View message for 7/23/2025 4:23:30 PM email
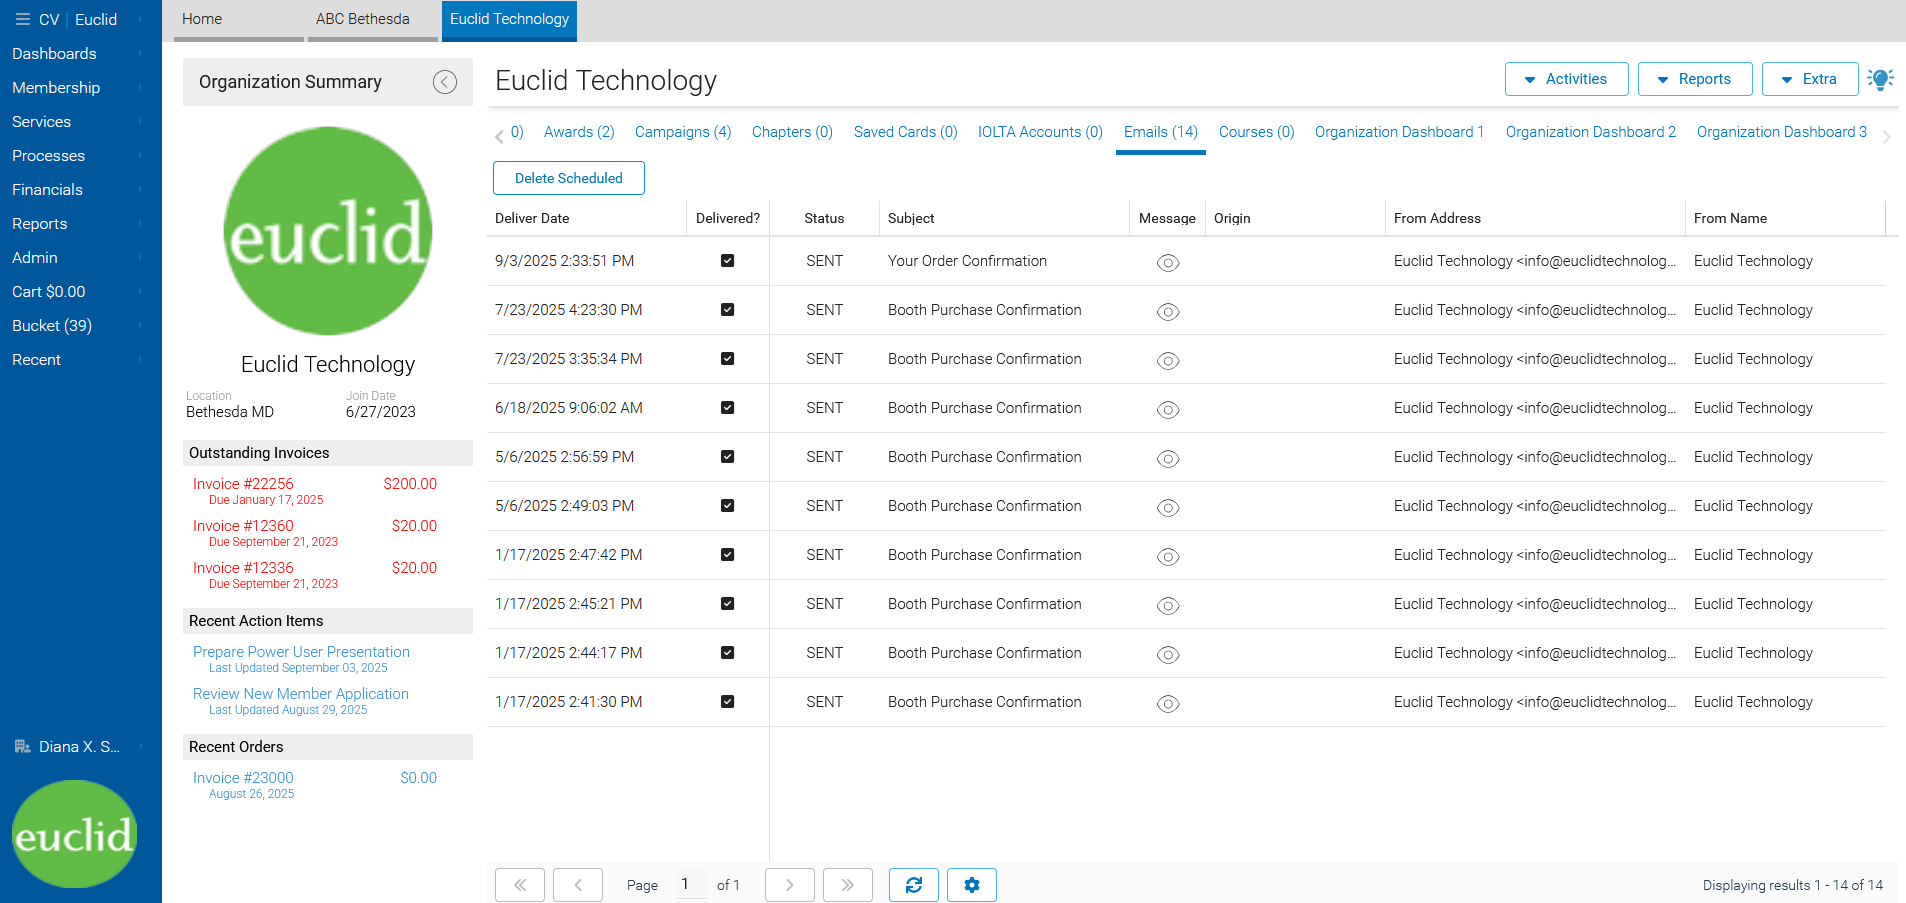This screenshot has height=903, width=1906. (1168, 311)
